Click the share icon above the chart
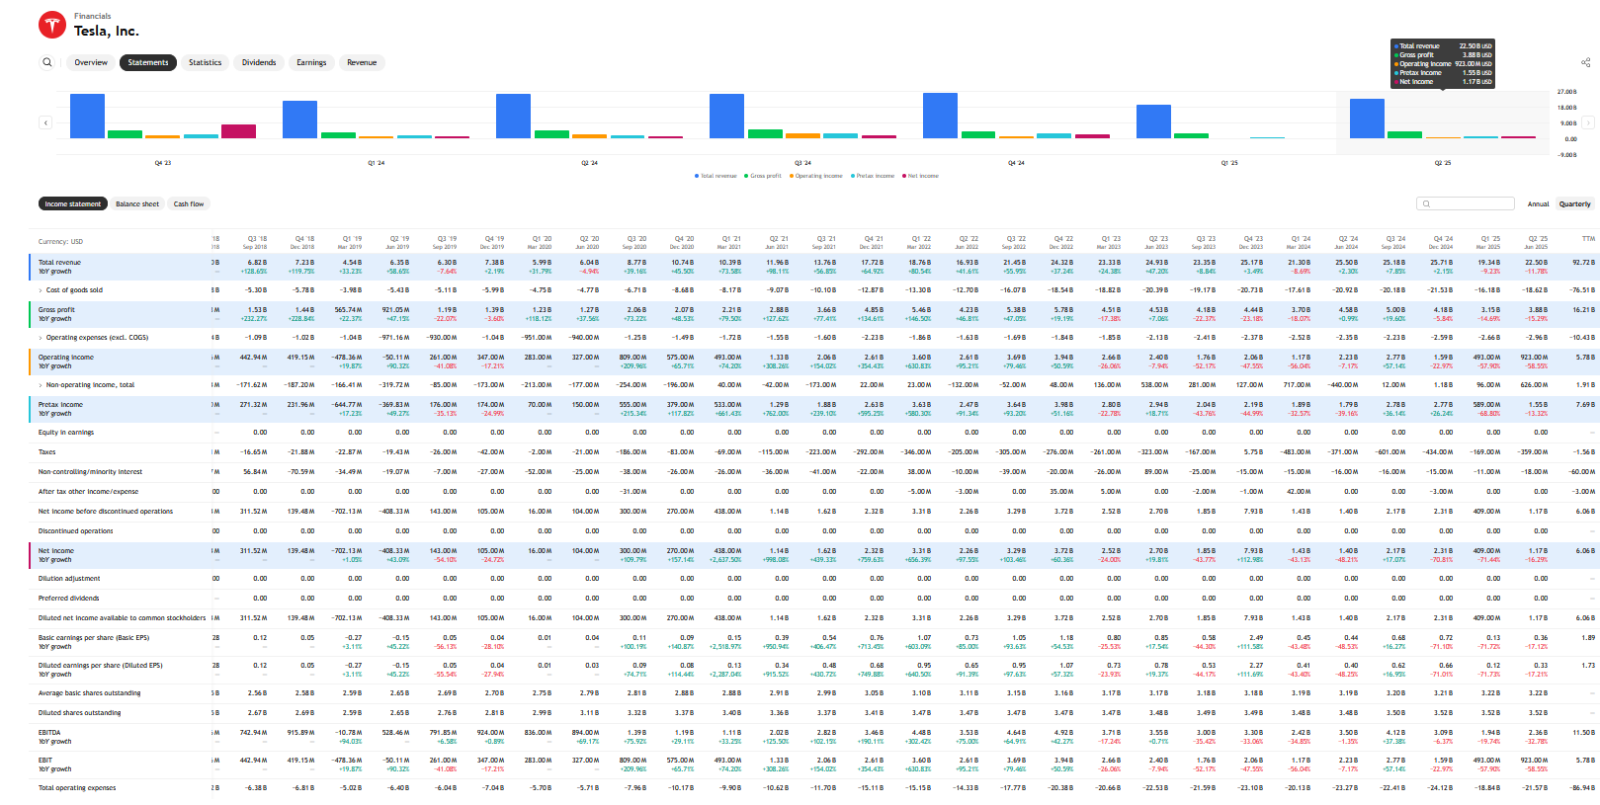 point(1585,62)
